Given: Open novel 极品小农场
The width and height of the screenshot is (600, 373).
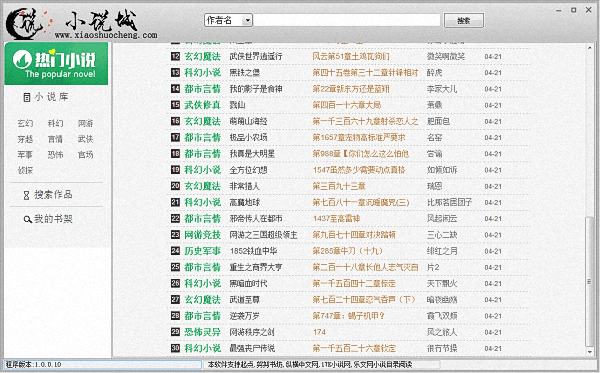Looking at the screenshot, I should click(x=248, y=137).
